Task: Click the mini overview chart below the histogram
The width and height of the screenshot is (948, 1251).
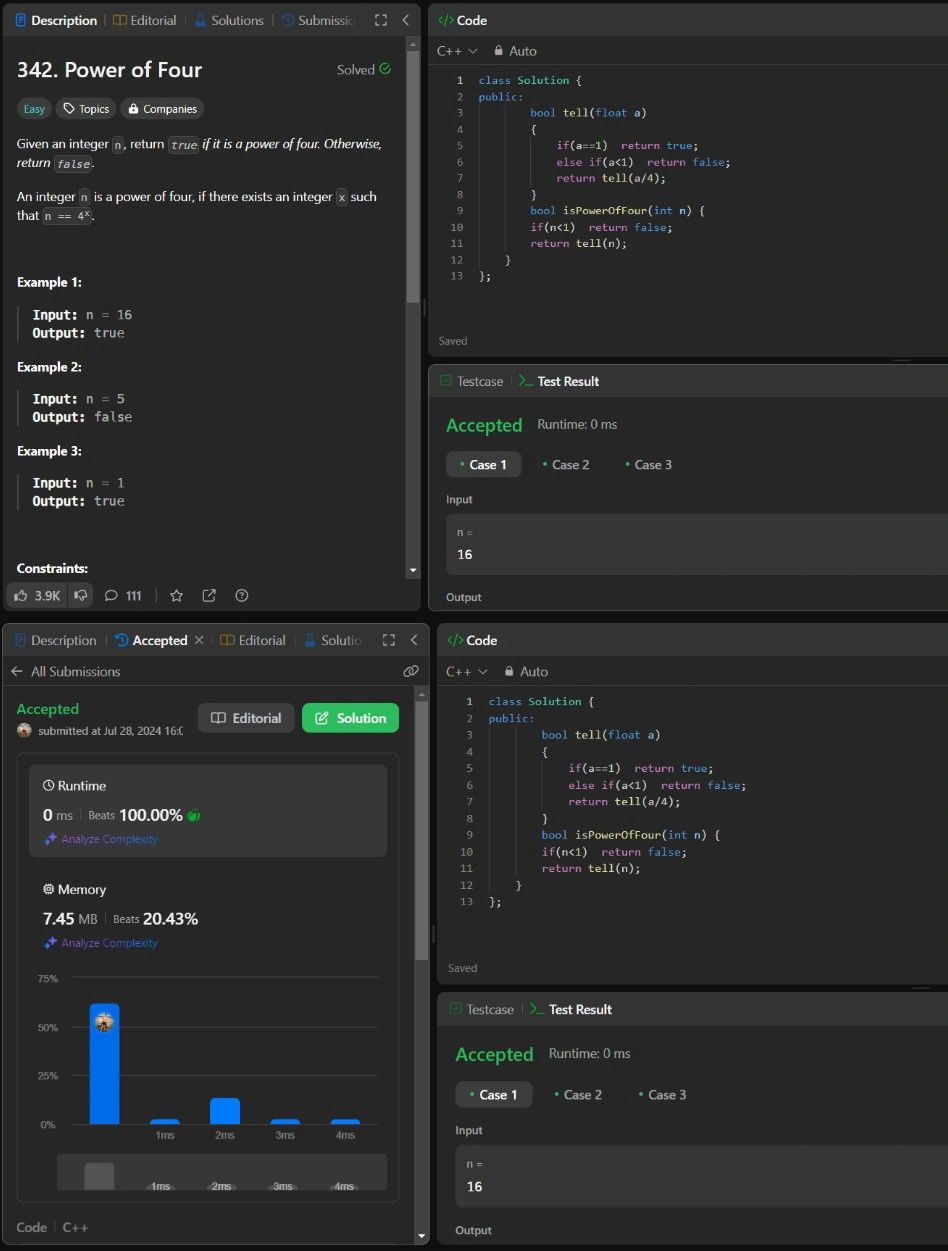Action: pos(222,1171)
